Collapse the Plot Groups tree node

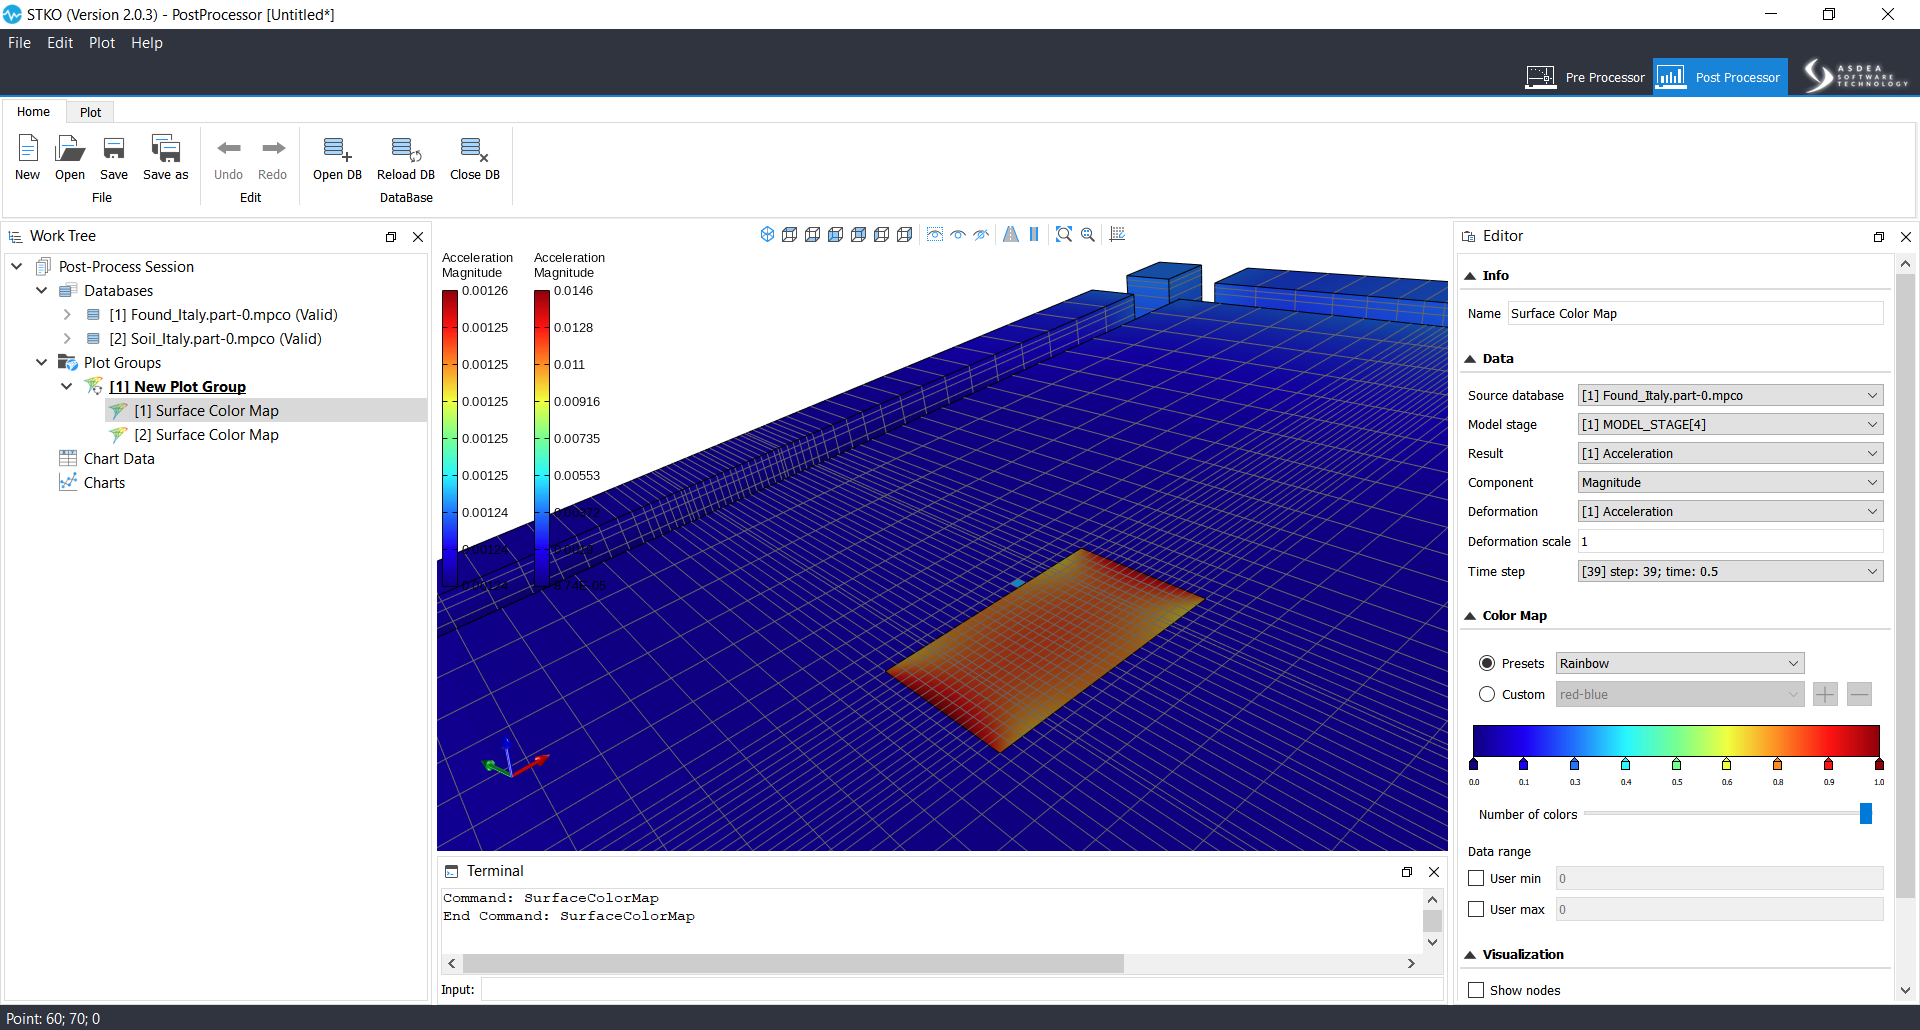coord(41,363)
